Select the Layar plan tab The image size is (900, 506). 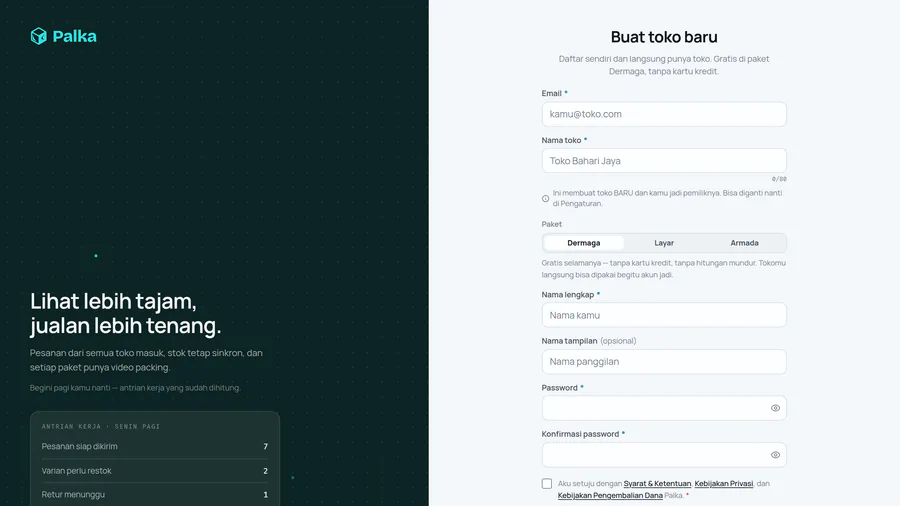[x=664, y=243]
